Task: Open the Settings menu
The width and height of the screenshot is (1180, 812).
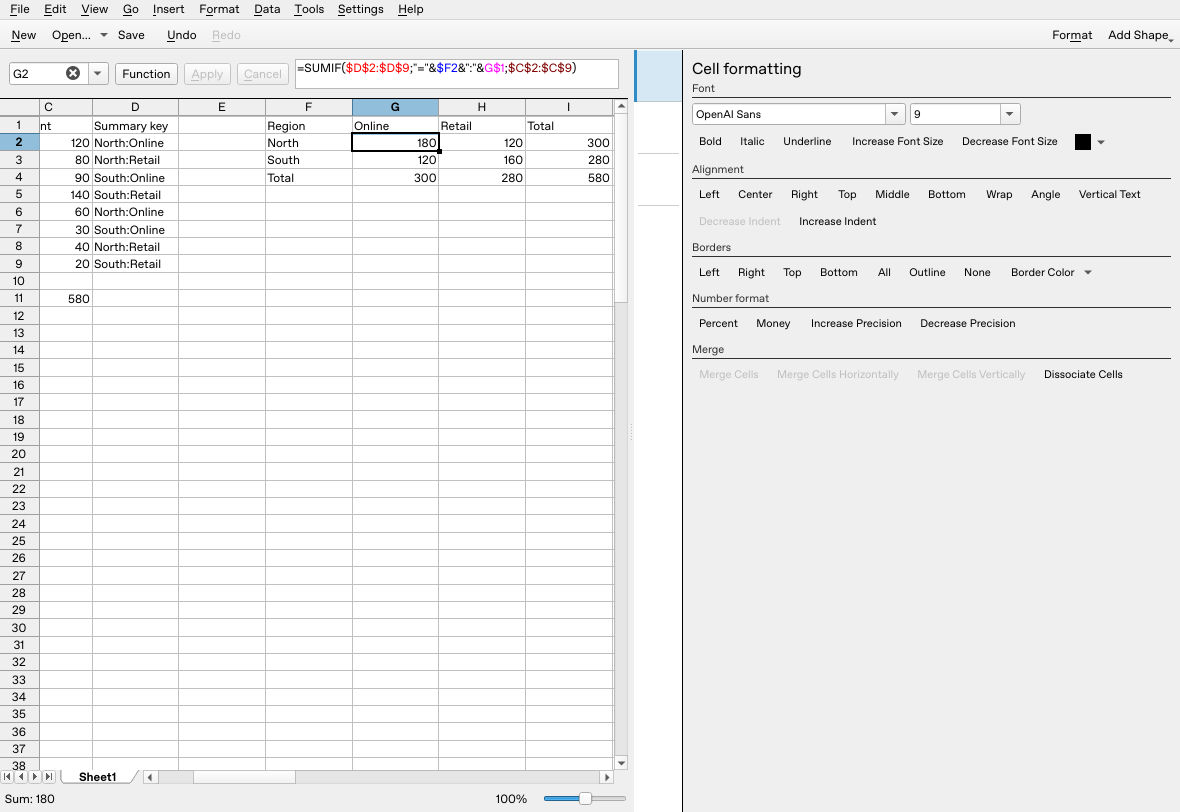Action: (360, 9)
